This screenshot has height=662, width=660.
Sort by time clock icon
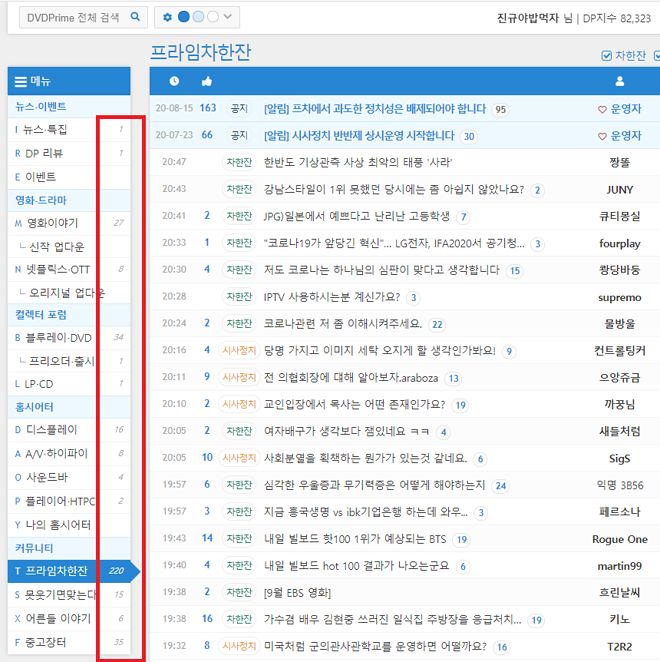[174, 81]
